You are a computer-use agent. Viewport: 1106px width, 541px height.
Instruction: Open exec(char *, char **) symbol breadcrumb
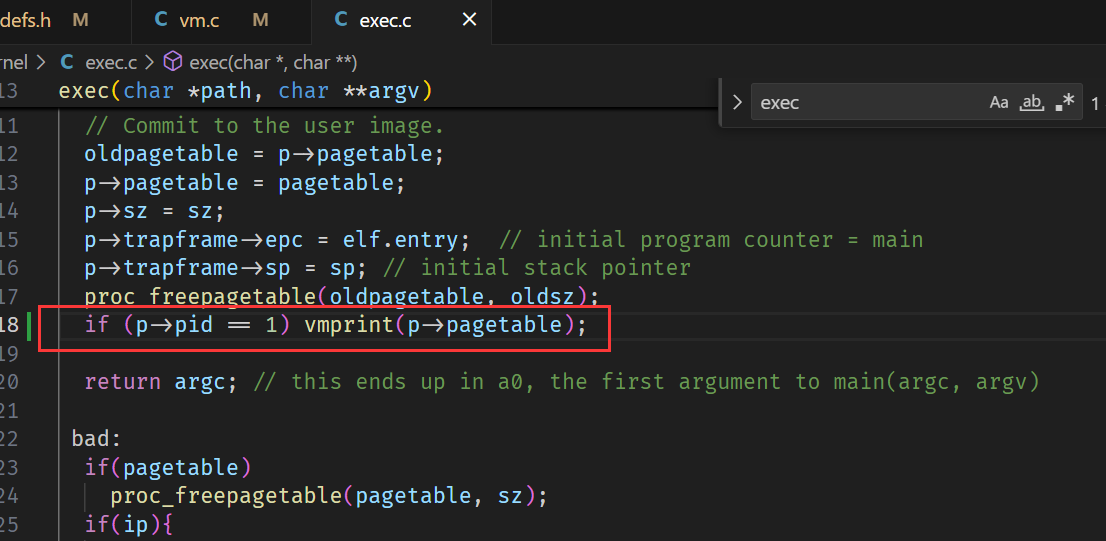[273, 62]
